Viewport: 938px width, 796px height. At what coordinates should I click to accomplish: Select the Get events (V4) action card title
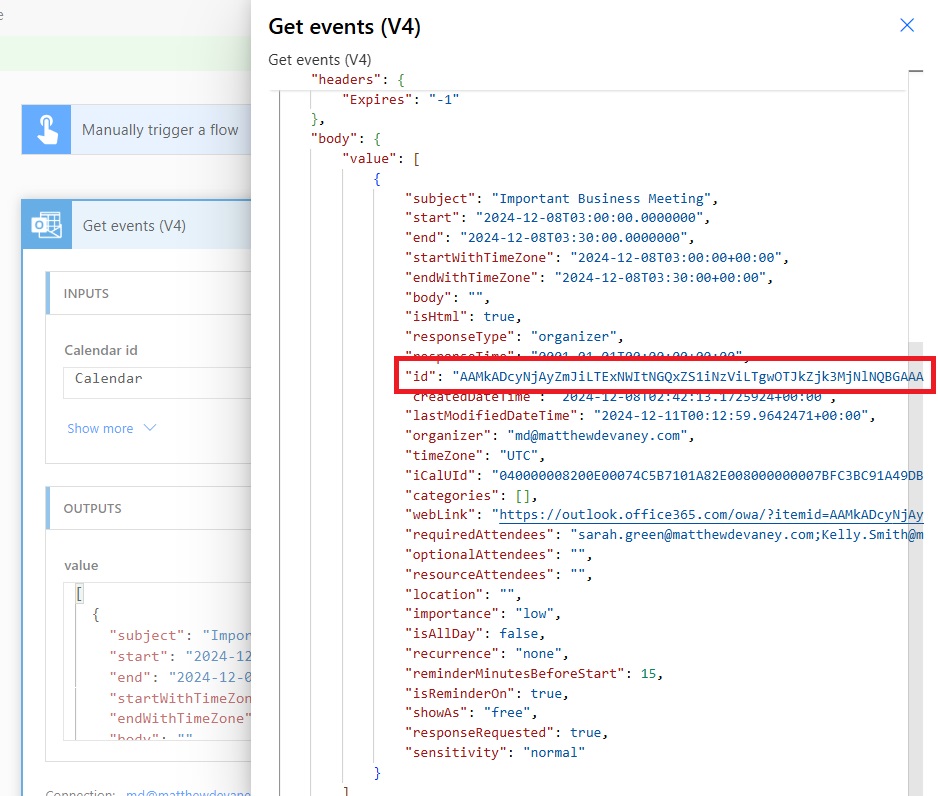pyautogui.click(x=134, y=226)
